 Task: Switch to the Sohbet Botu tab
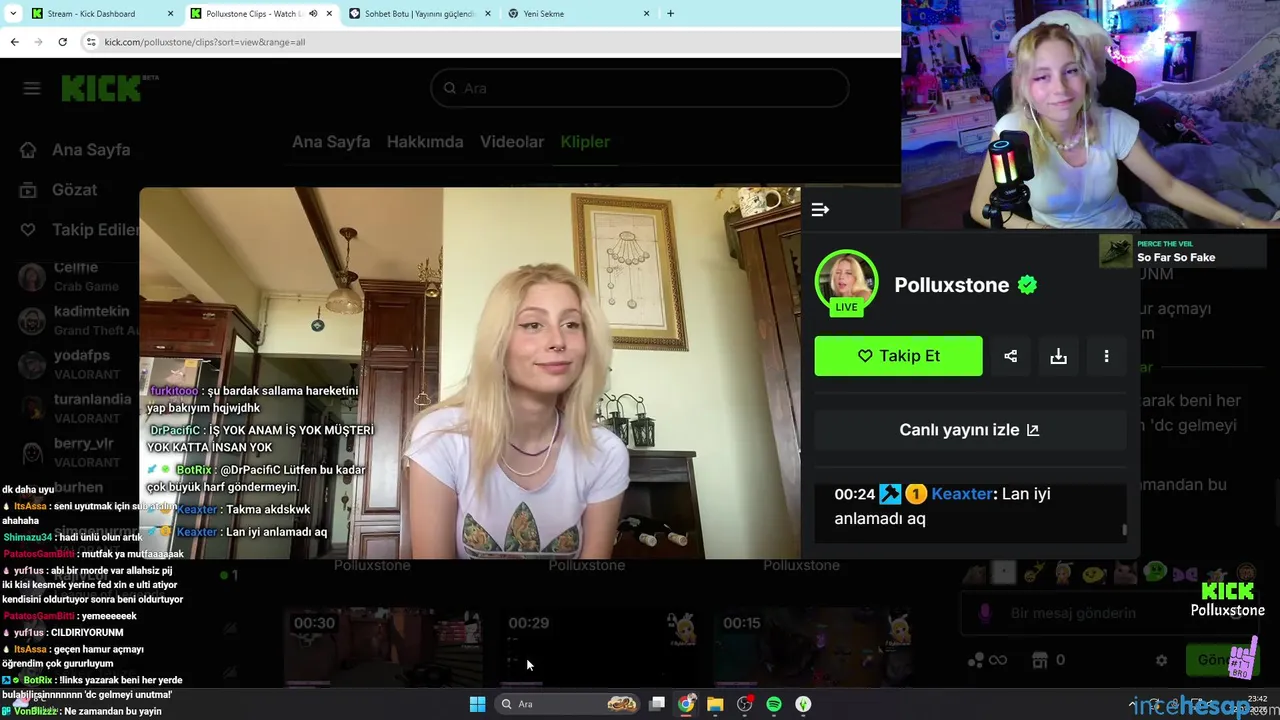420,14
